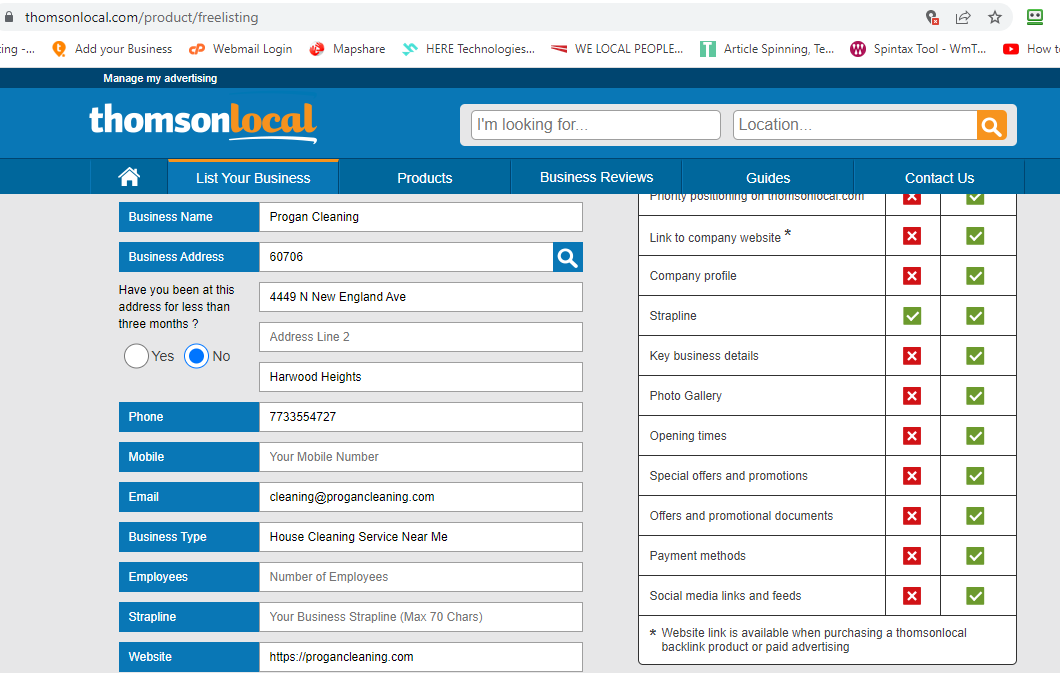Click Business Address field with 60706
1060x673 pixels.
coord(406,257)
